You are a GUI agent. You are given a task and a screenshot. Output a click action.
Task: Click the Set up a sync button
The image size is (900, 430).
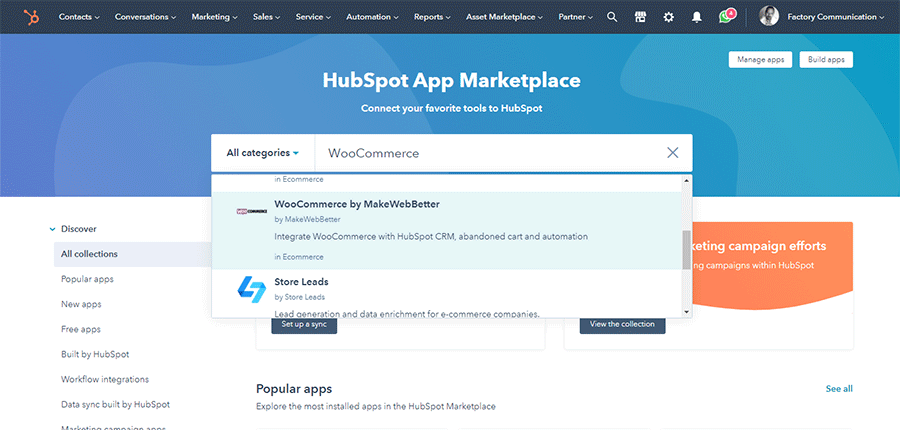(304, 325)
